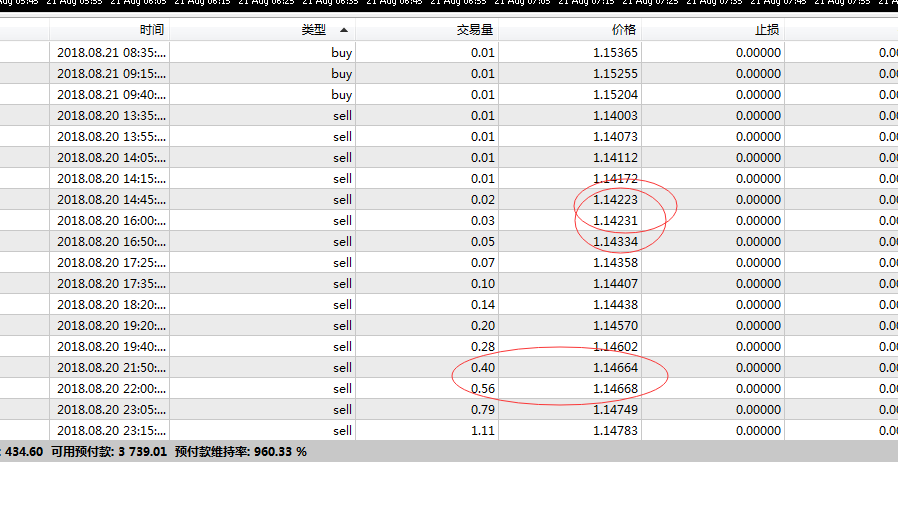Click the circled price 1.14223

click(x=615, y=200)
